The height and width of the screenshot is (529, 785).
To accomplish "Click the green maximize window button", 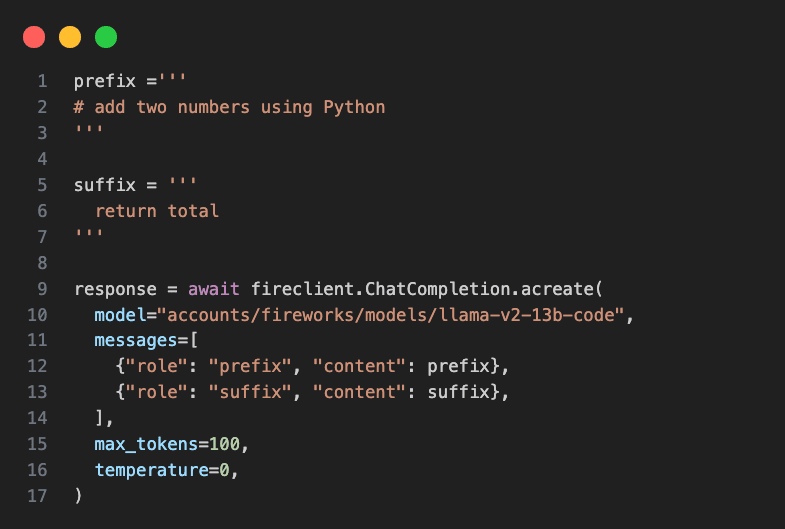I will point(106,37).
